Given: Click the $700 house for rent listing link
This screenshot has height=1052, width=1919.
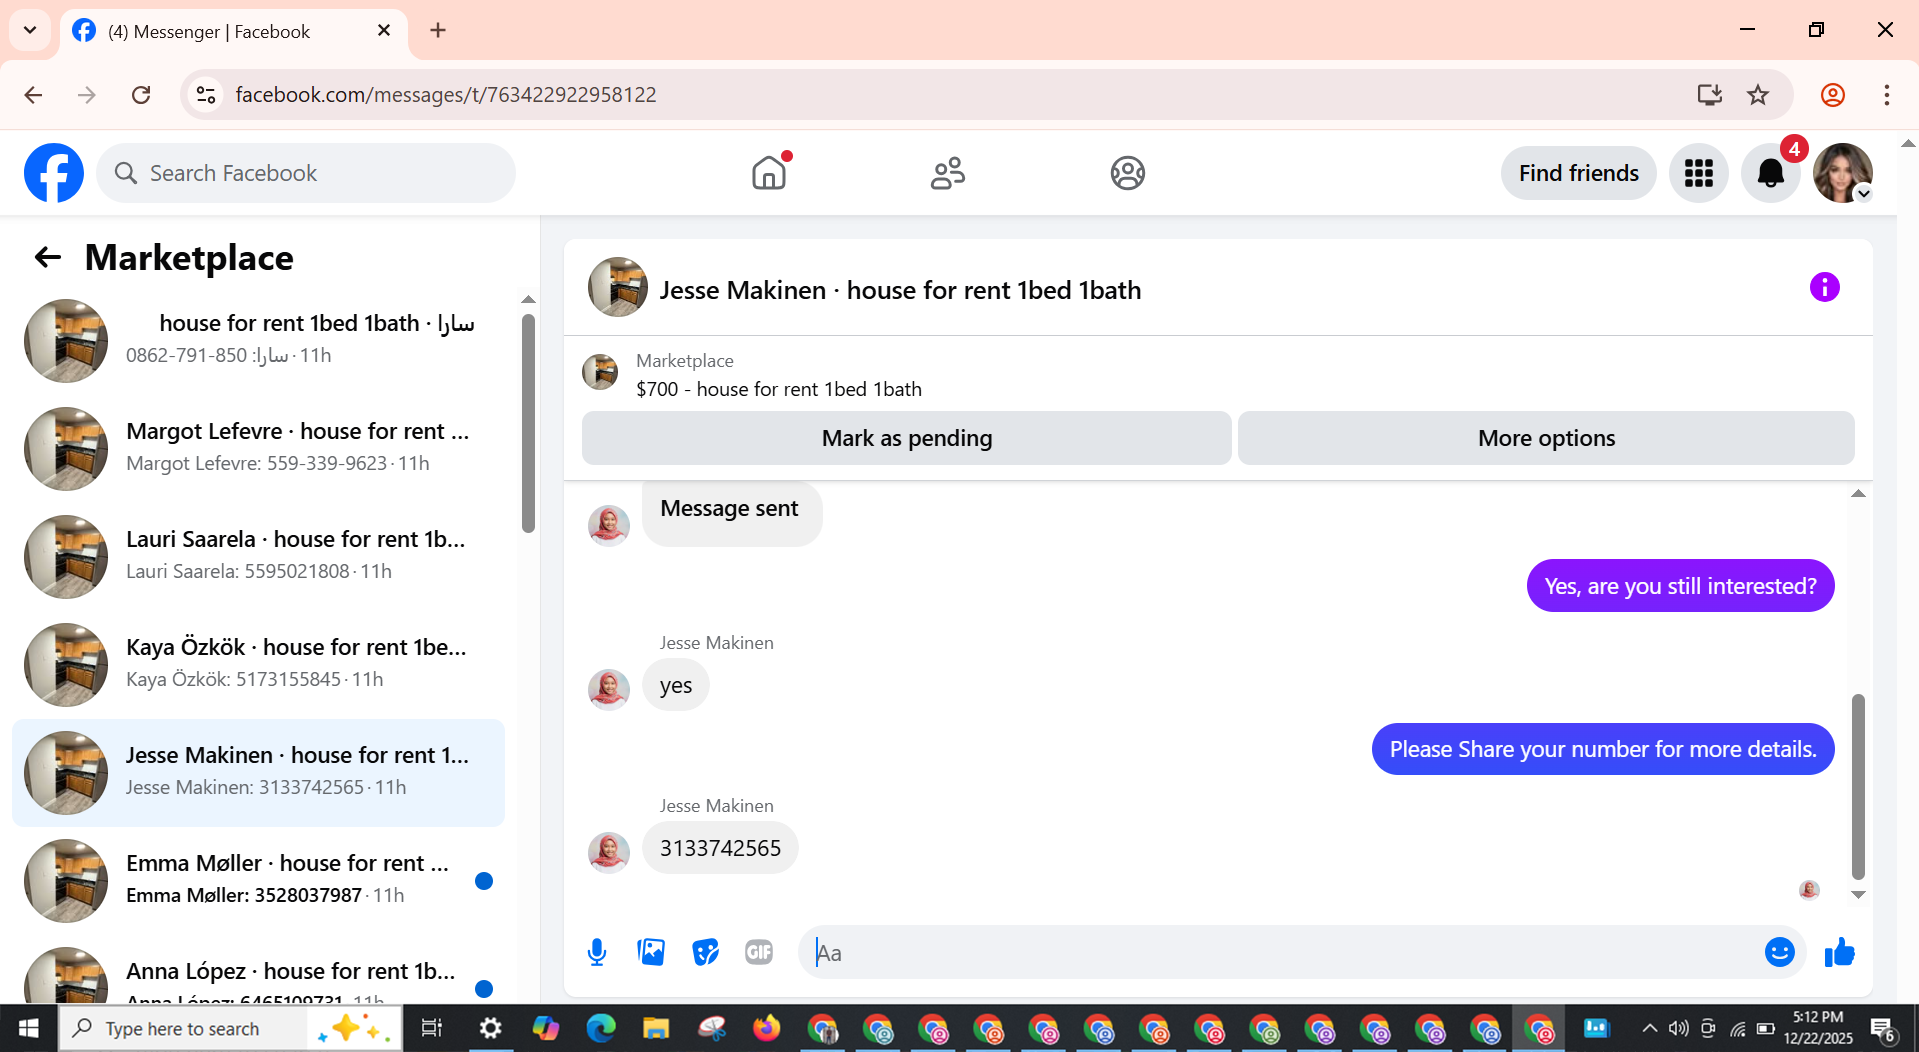Looking at the screenshot, I should pyautogui.click(x=779, y=389).
